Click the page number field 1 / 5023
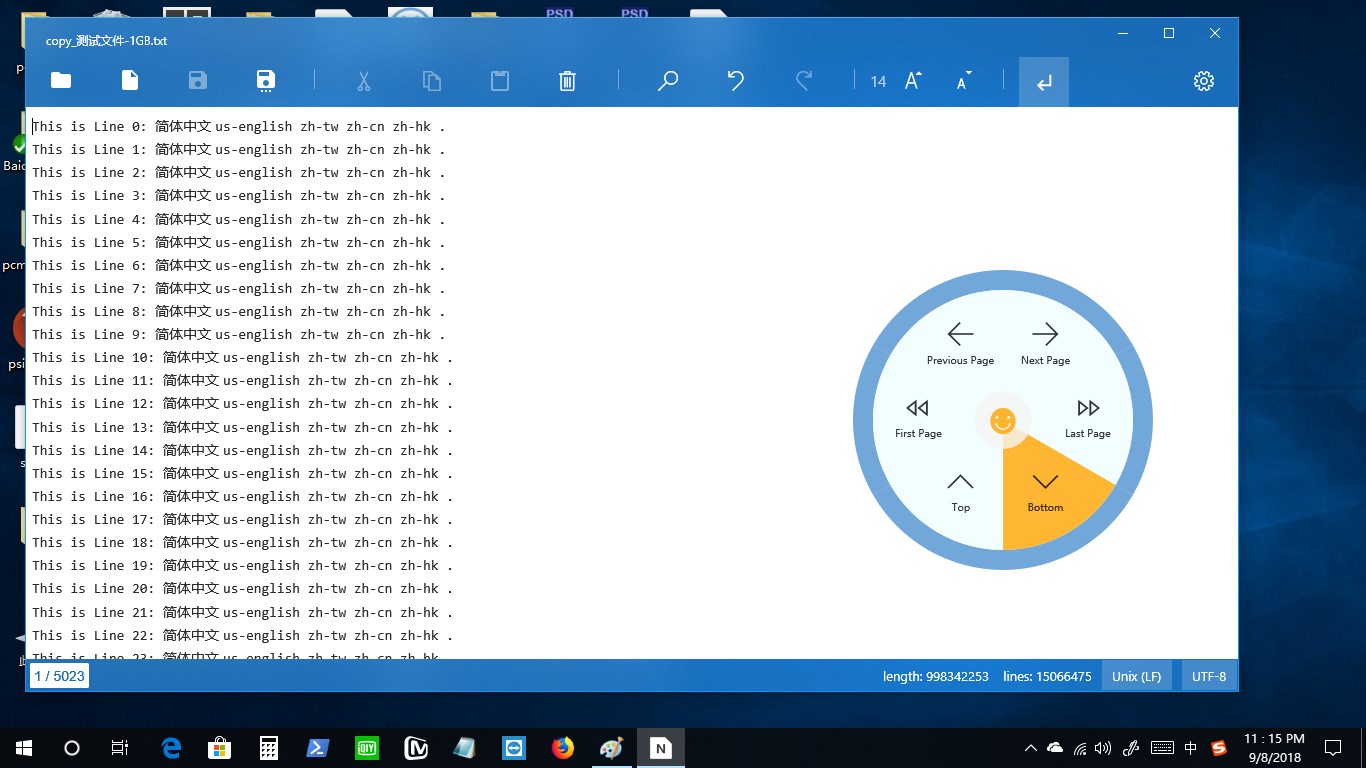 59,676
